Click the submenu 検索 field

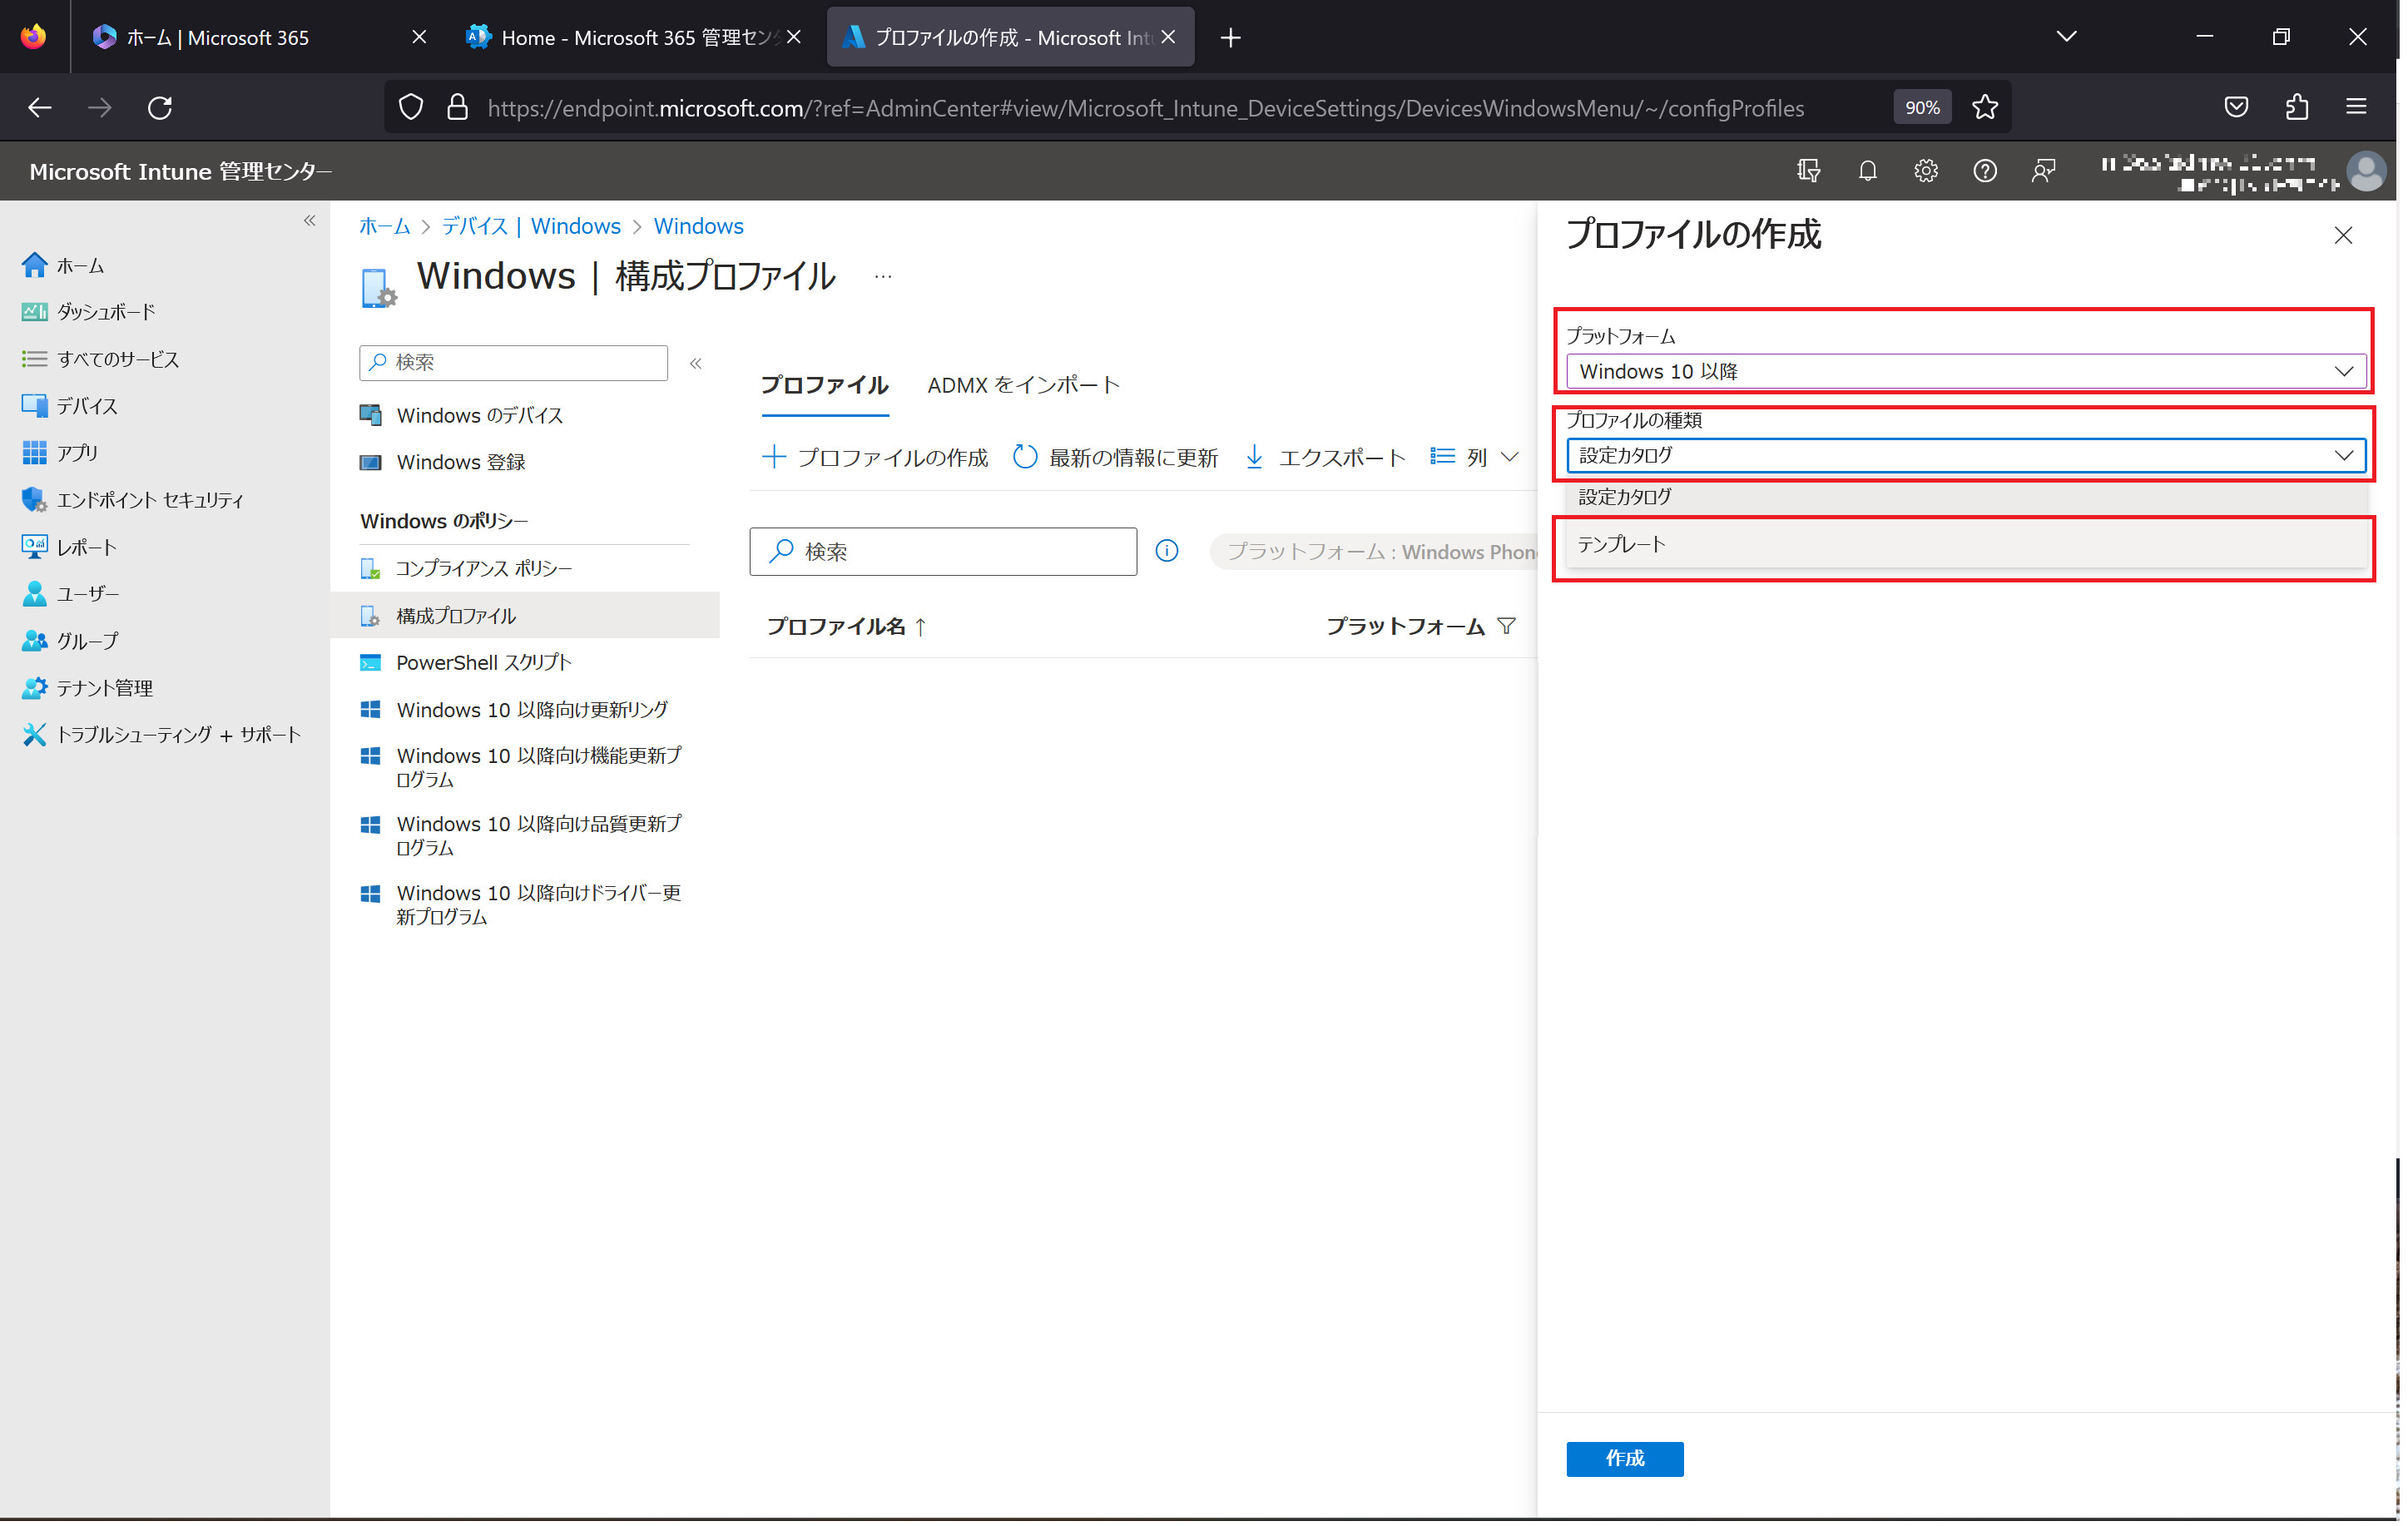click(513, 363)
